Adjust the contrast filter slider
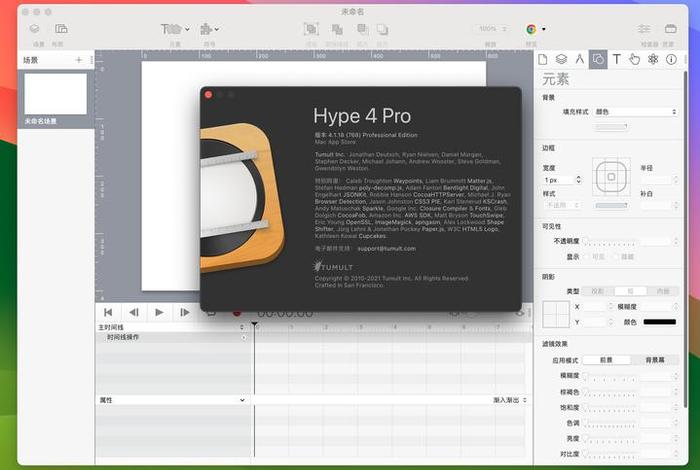Image resolution: width=700 pixels, height=470 pixels. [610, 454]
